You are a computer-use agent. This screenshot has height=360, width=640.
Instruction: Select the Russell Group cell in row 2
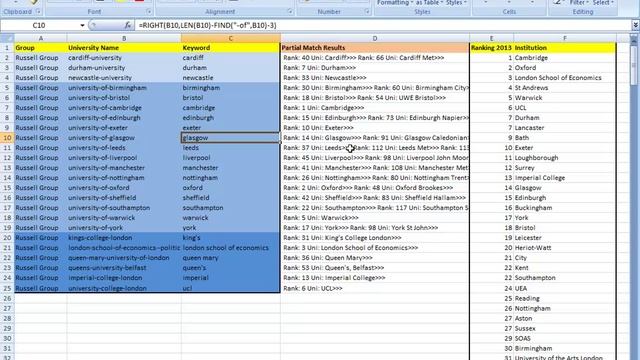(x=40, y=58)
